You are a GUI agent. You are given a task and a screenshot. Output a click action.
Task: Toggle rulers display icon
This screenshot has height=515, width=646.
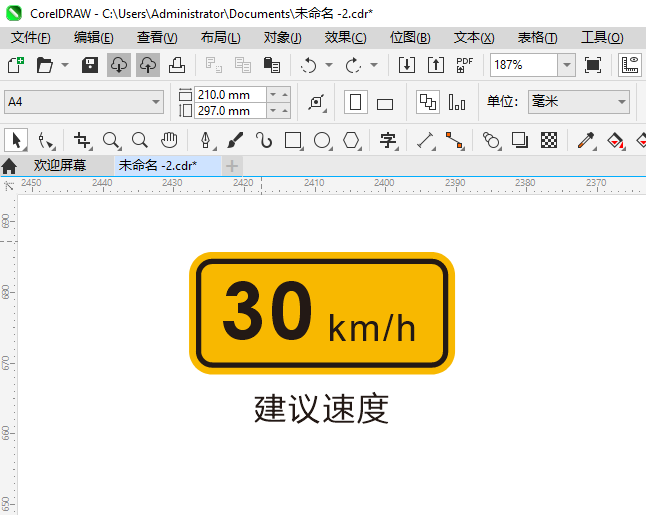pyautogui.click(x=630, y=65)
